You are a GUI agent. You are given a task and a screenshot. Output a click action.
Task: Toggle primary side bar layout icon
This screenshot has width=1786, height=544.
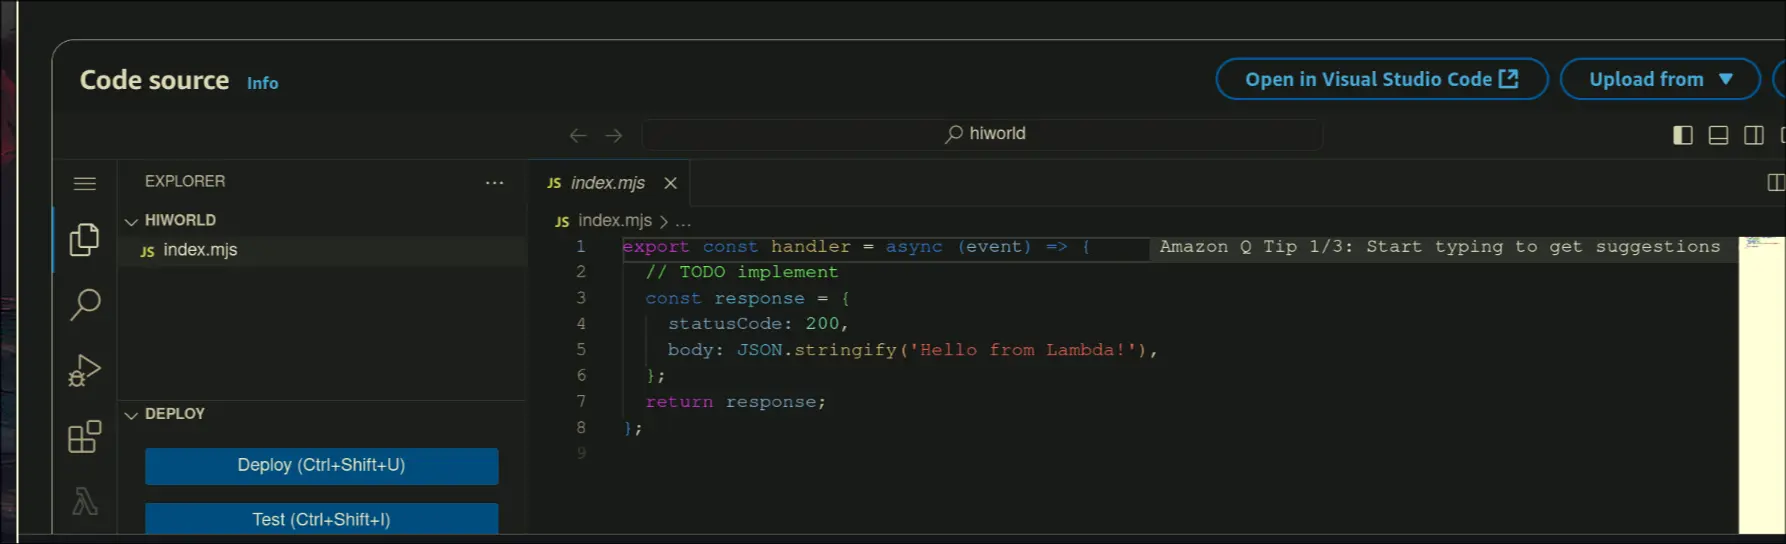coord(1683,135)
